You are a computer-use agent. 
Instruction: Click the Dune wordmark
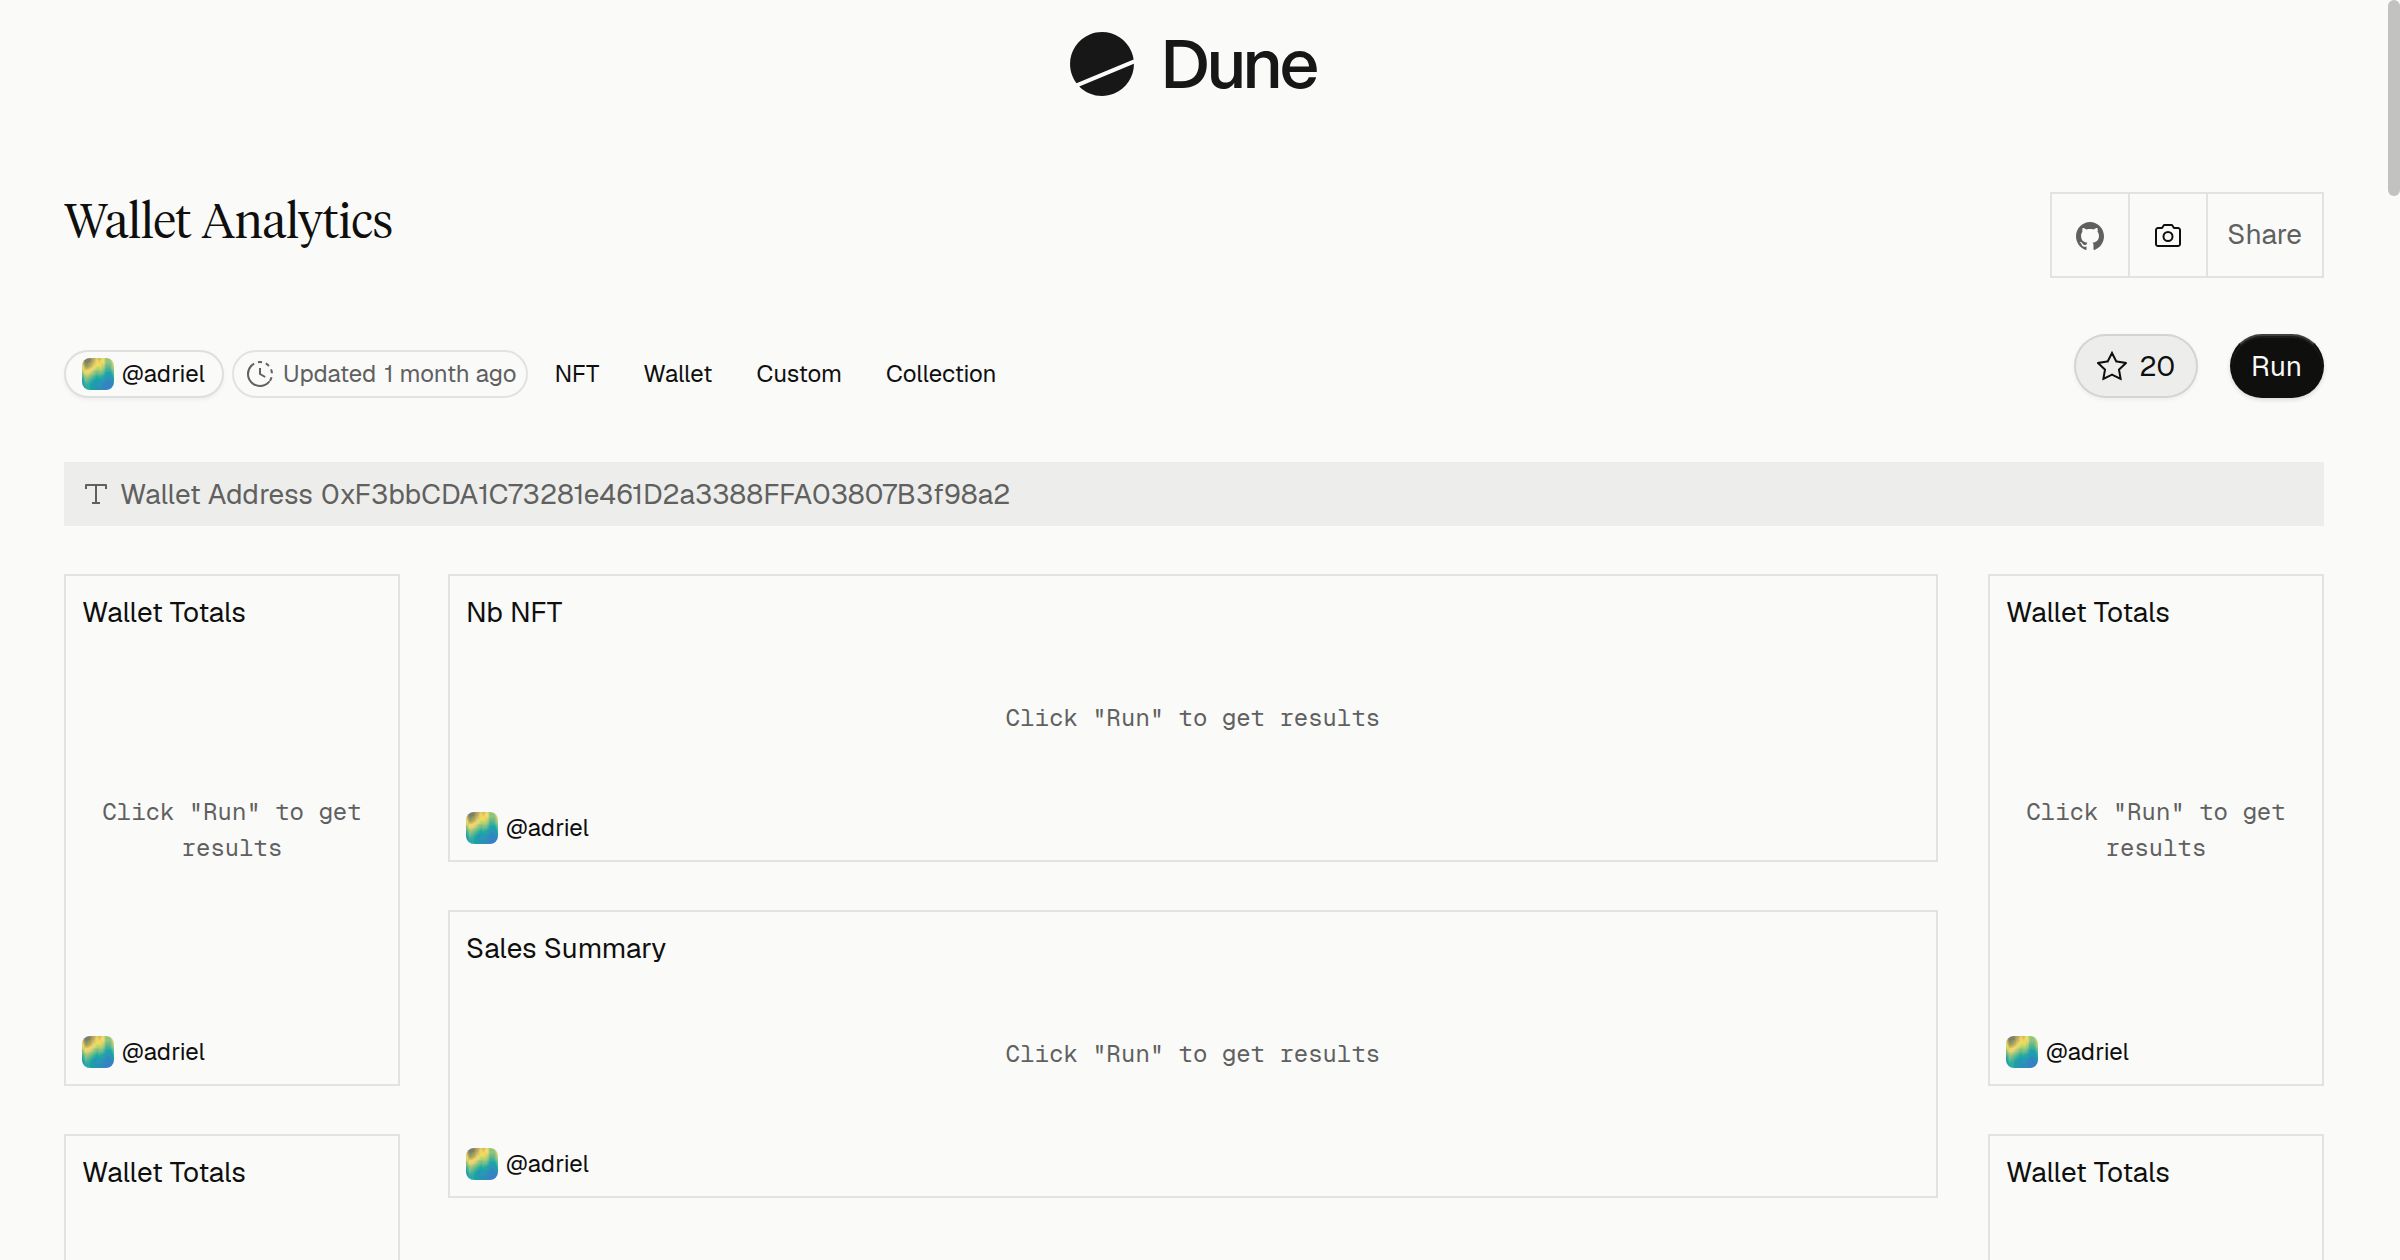1239,65
